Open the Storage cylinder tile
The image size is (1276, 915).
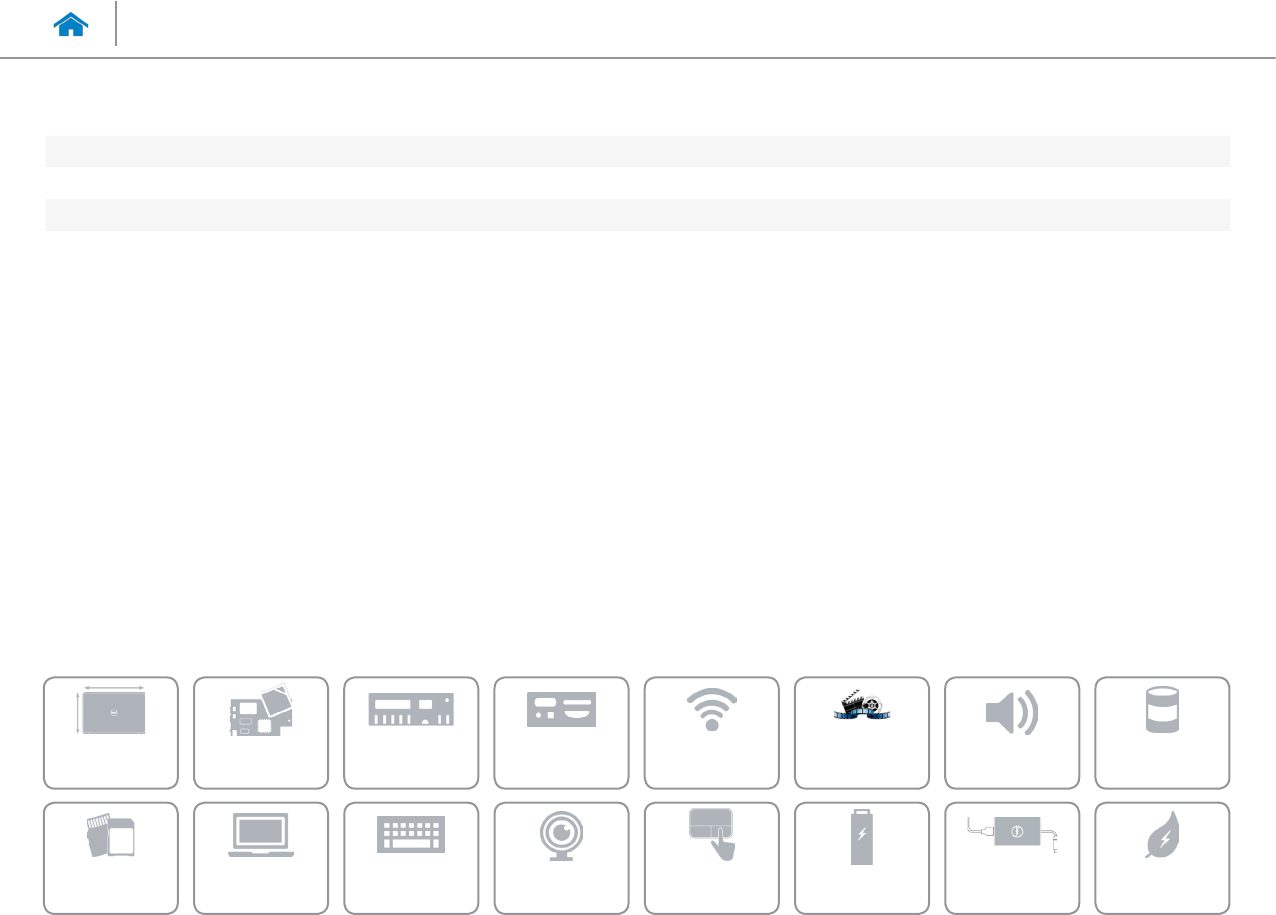coord(1163,733)
